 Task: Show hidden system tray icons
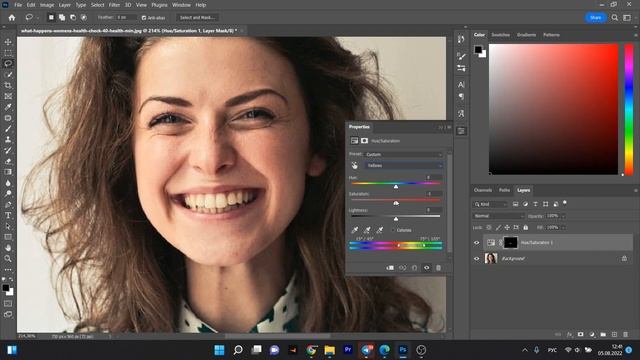tap(525, 350)
